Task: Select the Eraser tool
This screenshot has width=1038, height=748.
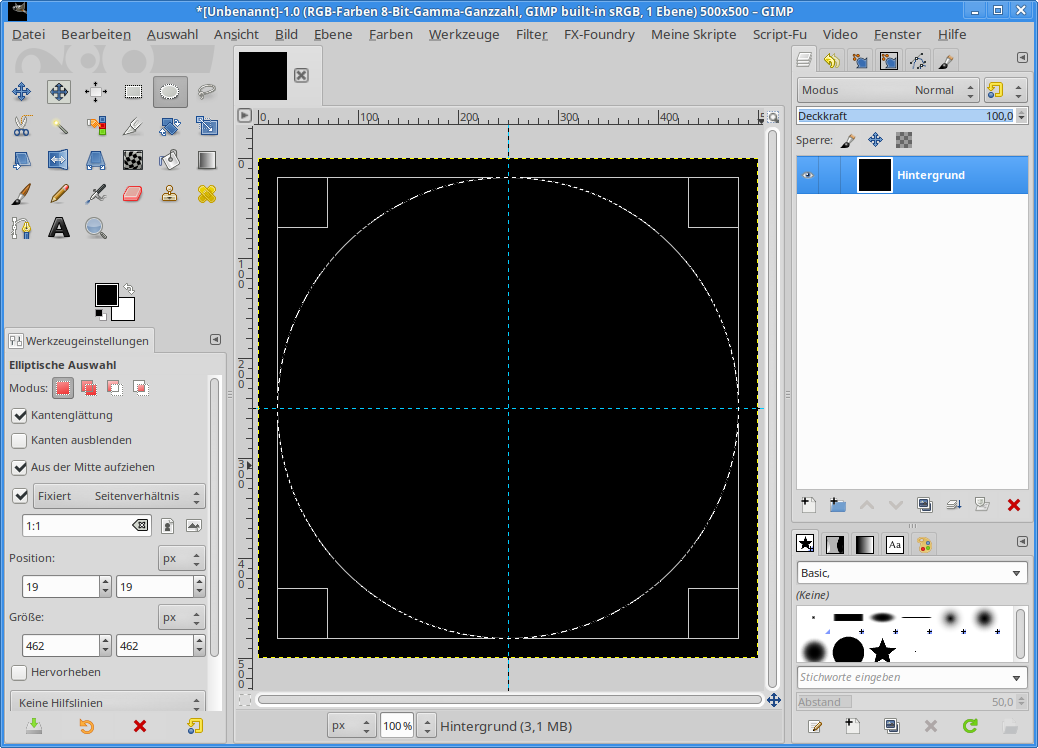Action: (133, 193)
